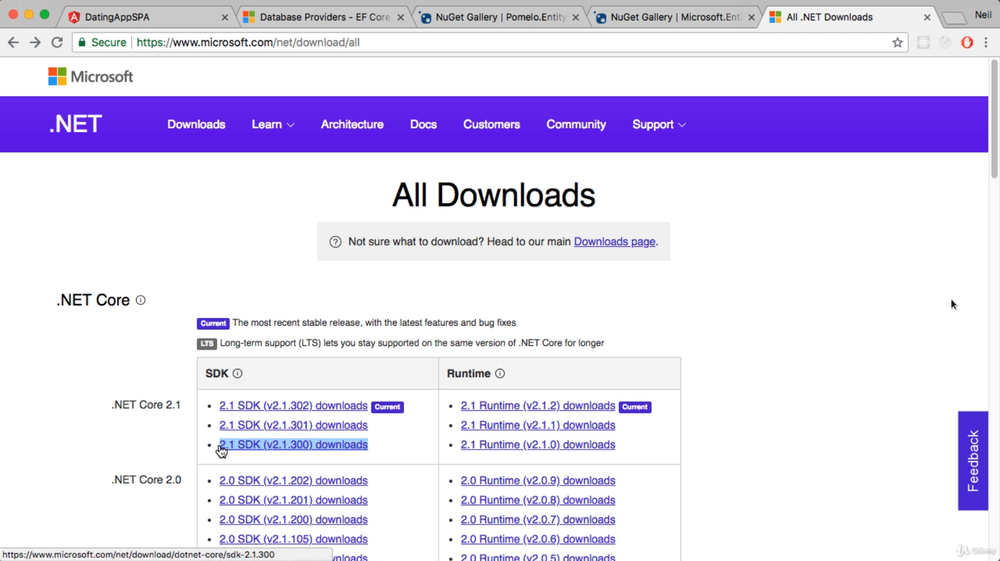Close the Database Providers tab

401,17
